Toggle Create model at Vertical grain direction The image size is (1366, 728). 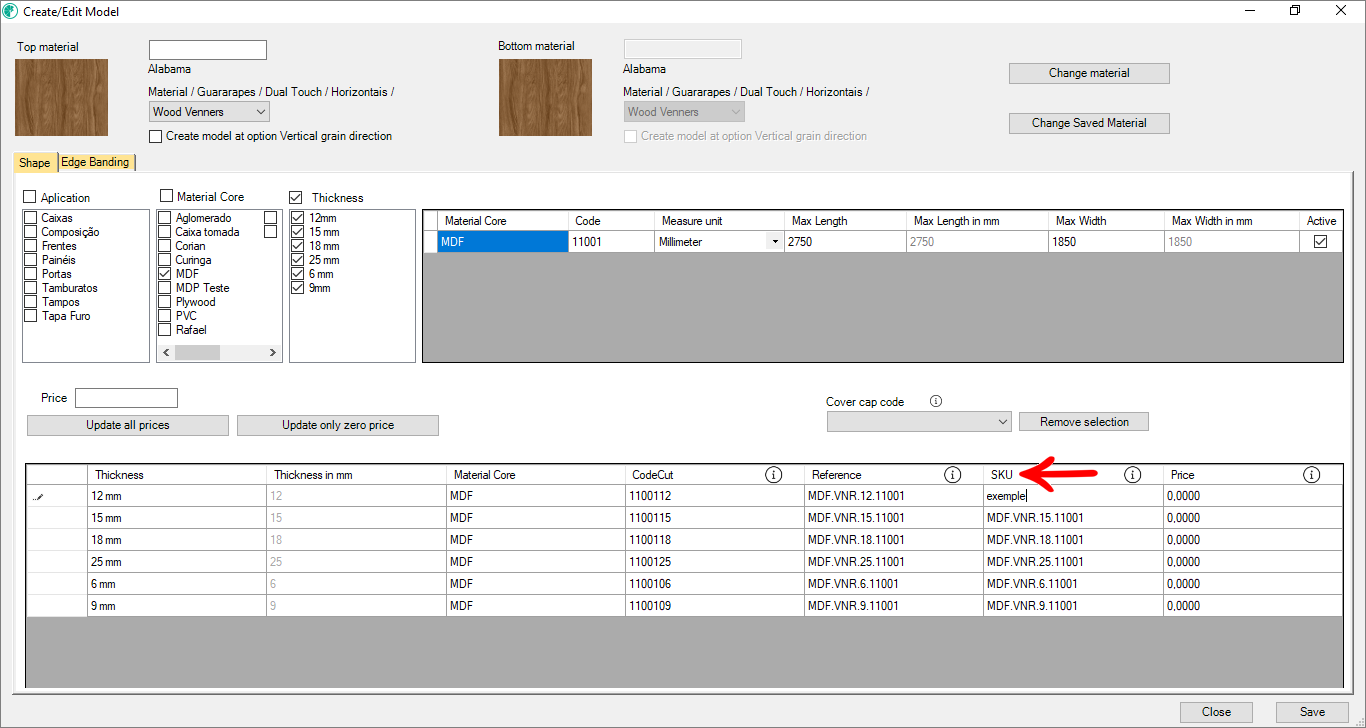(156, 136)
